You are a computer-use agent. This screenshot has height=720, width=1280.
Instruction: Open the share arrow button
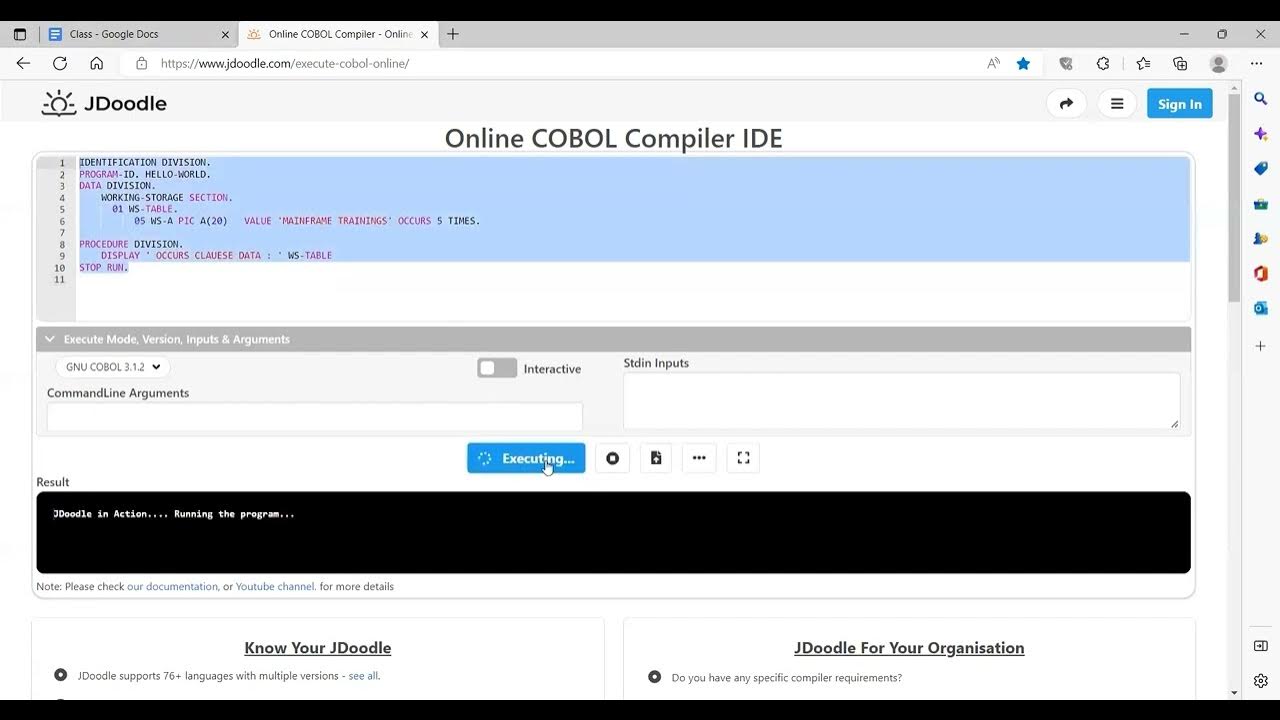[1066, 103]
